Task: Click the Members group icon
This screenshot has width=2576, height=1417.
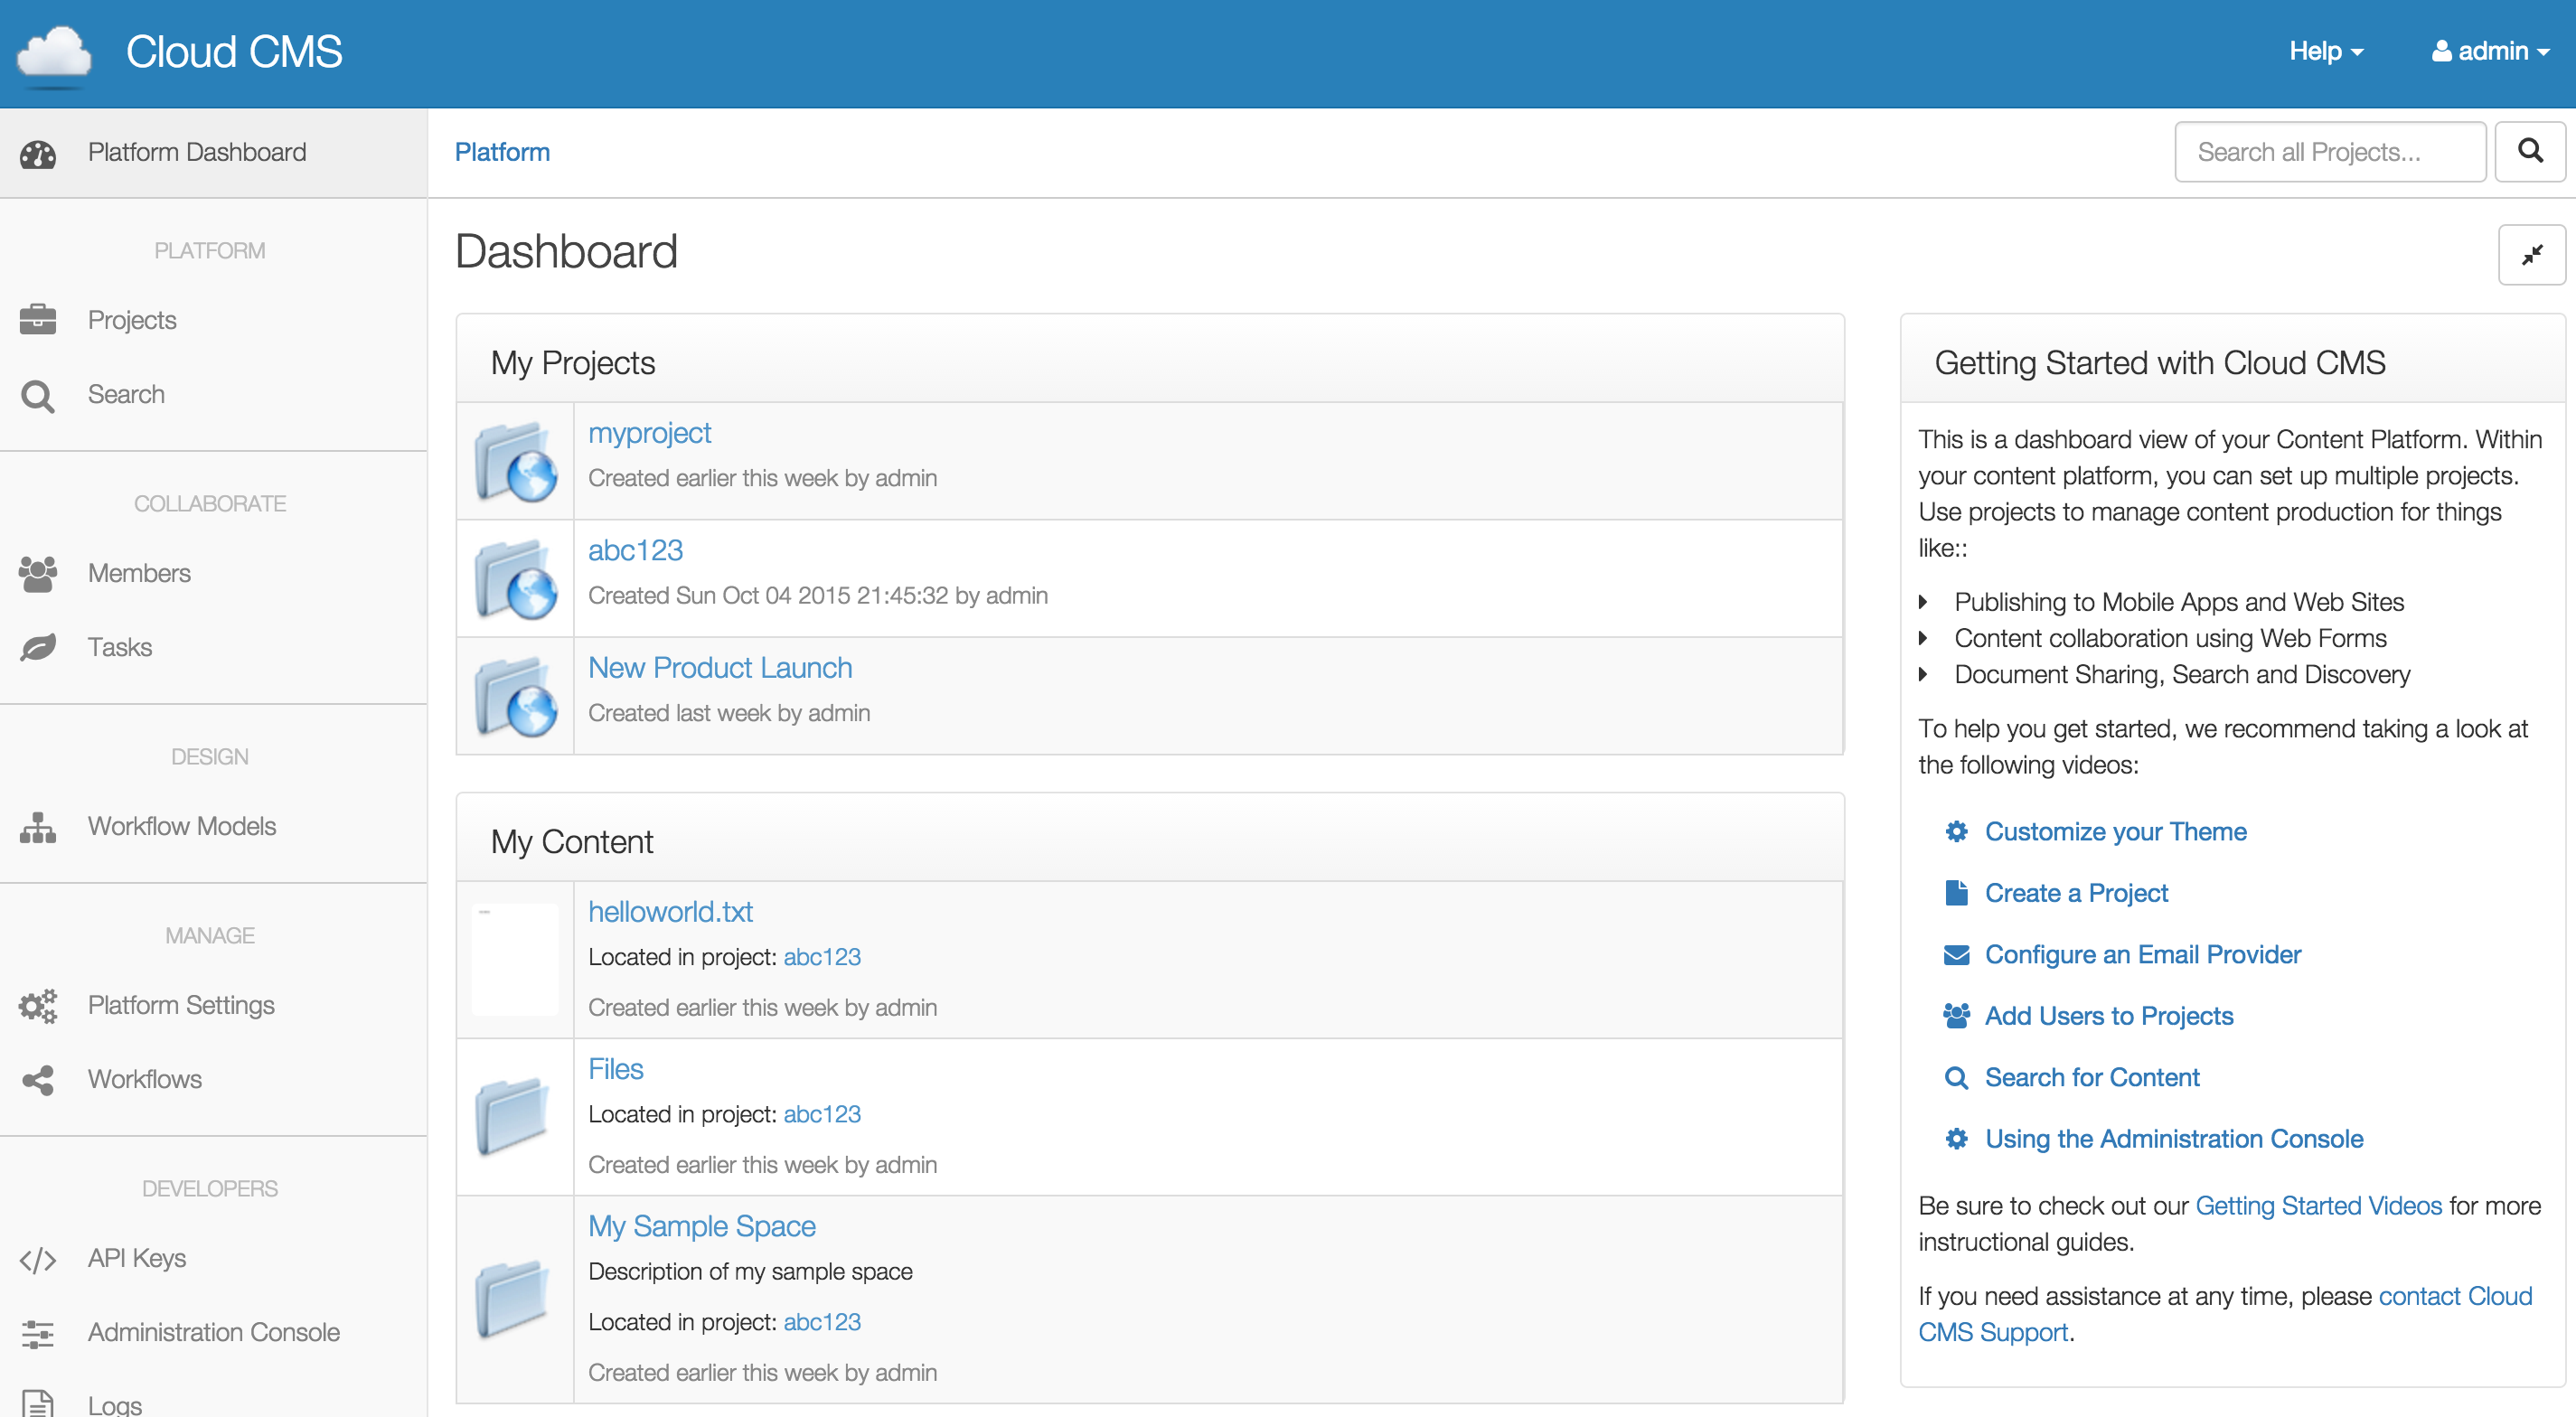Action: (x=38, y=574)
